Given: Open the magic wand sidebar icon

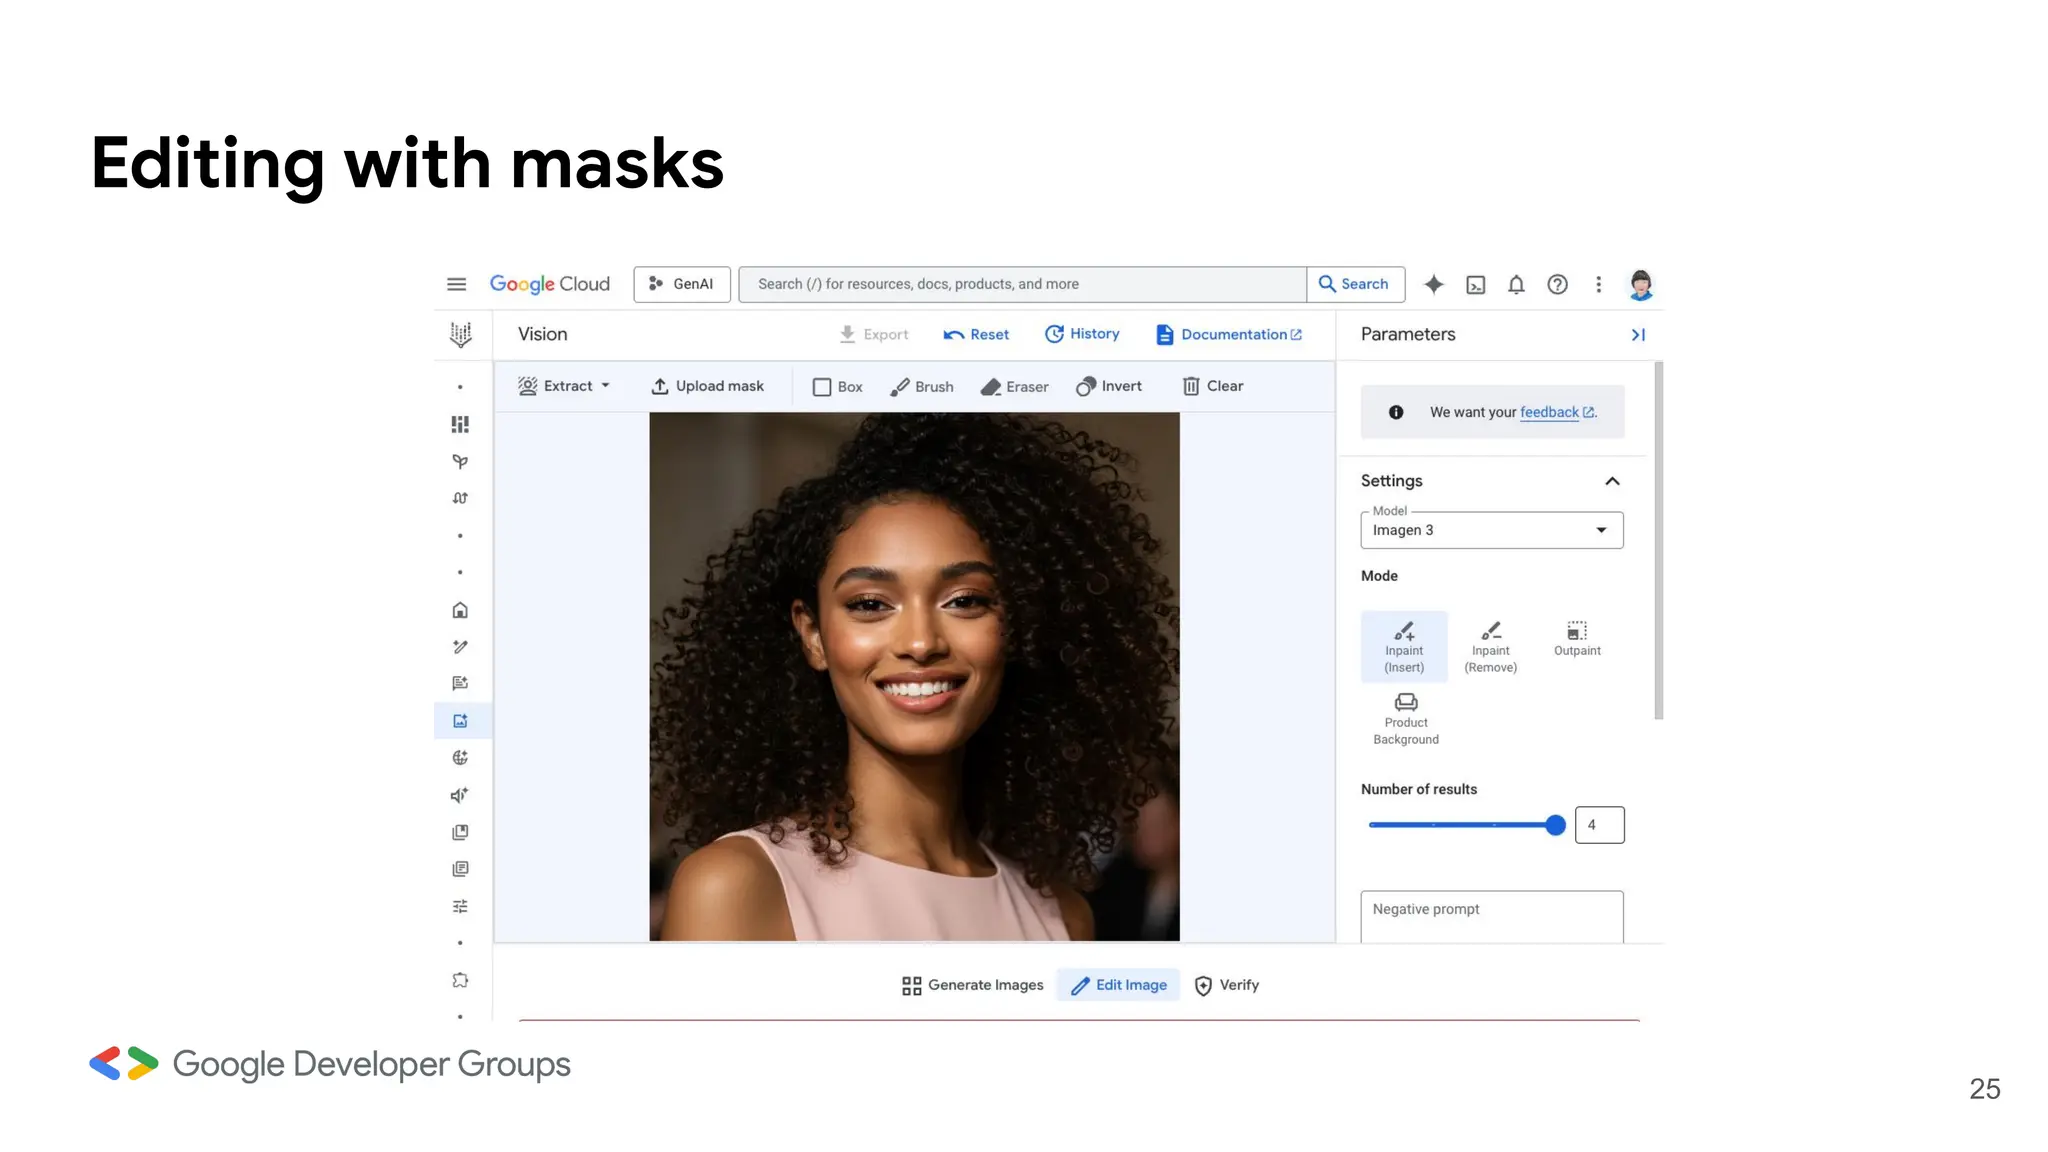Looking at the screenshot, I should coord(460,647).
